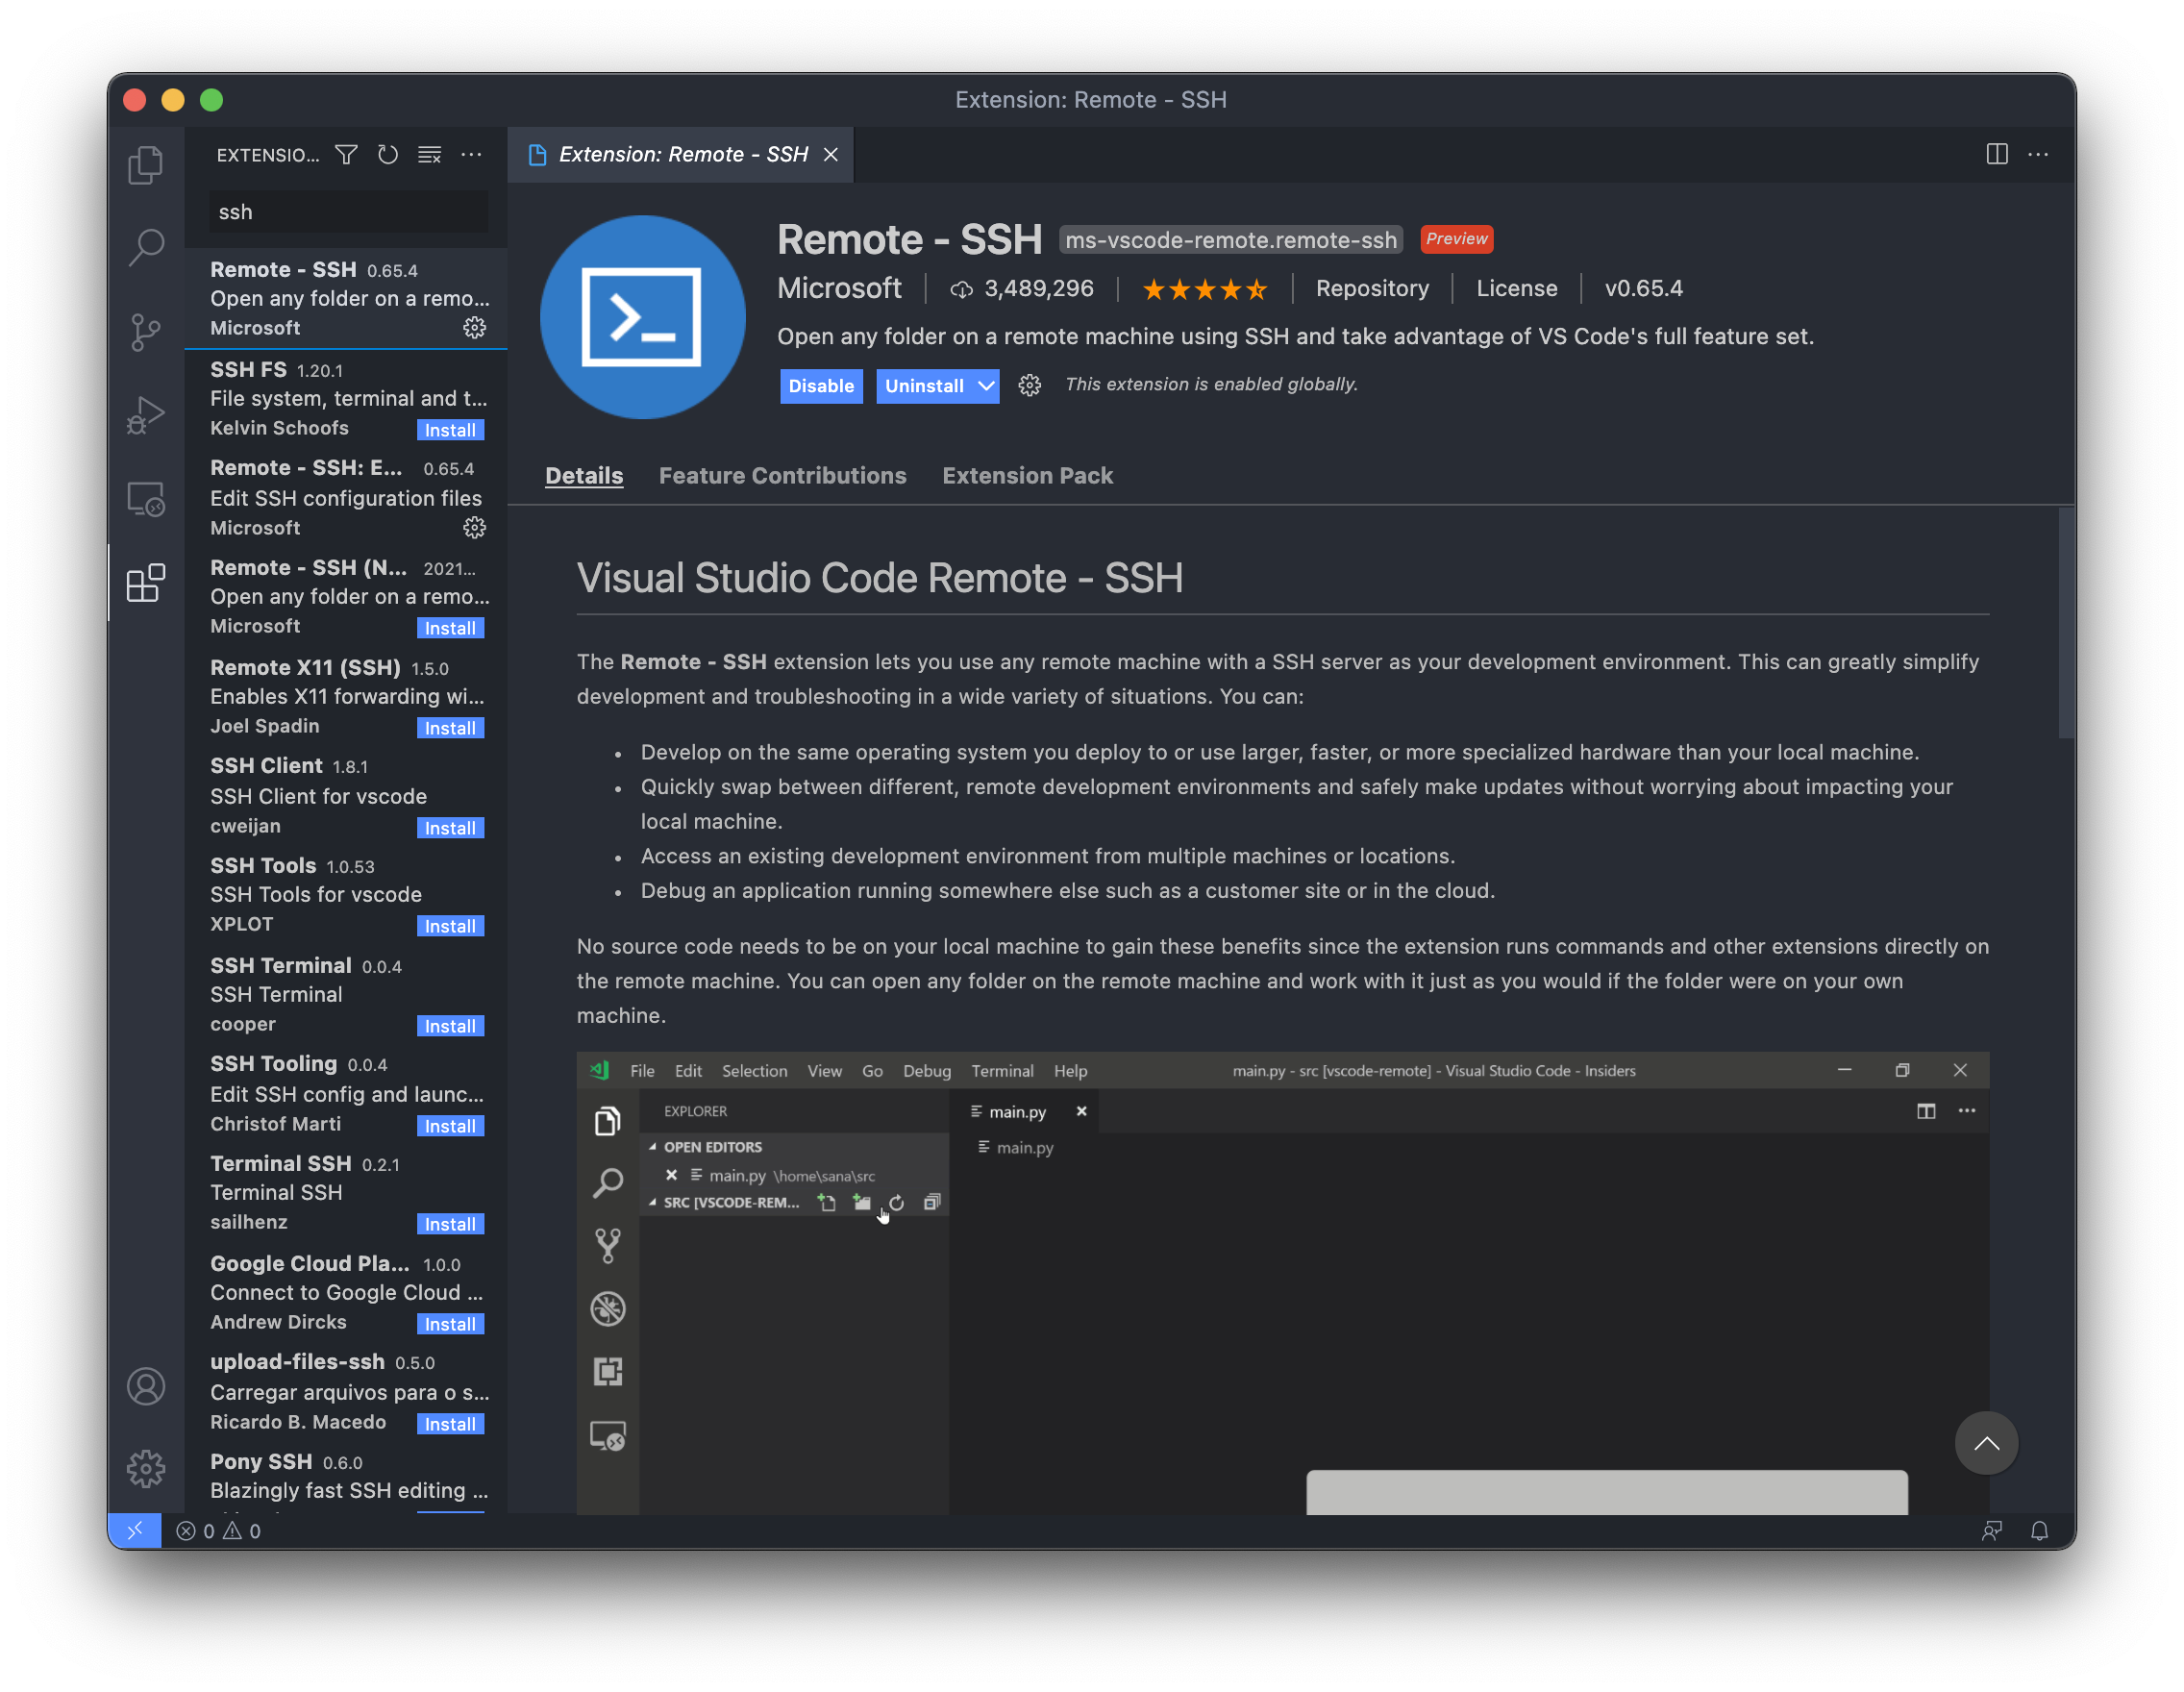Click the Remote - SSH extension logo
The width and height of the screenshot is (2184, 1692).
(642, 317)
